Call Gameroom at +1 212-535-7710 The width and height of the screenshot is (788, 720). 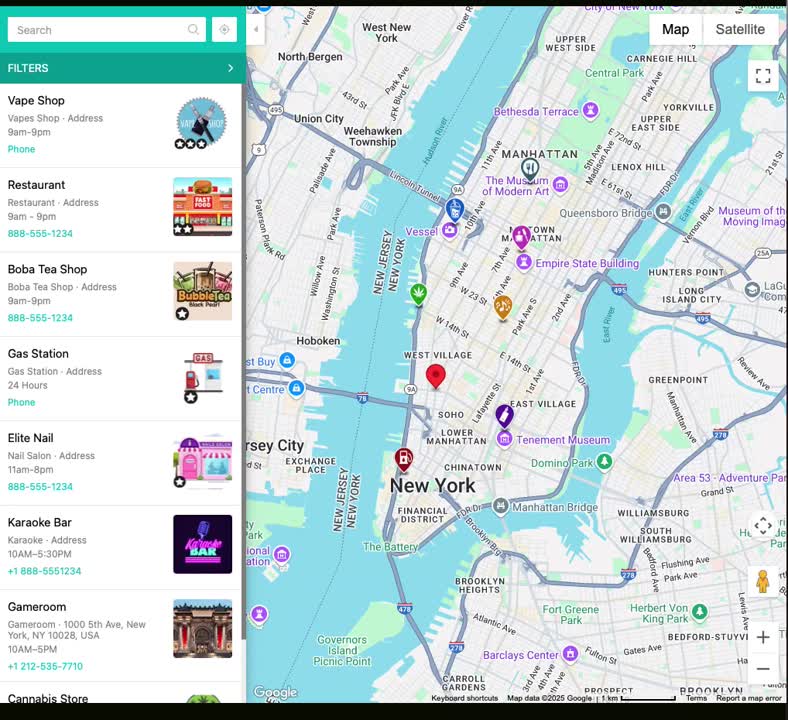tap(45, 666)
